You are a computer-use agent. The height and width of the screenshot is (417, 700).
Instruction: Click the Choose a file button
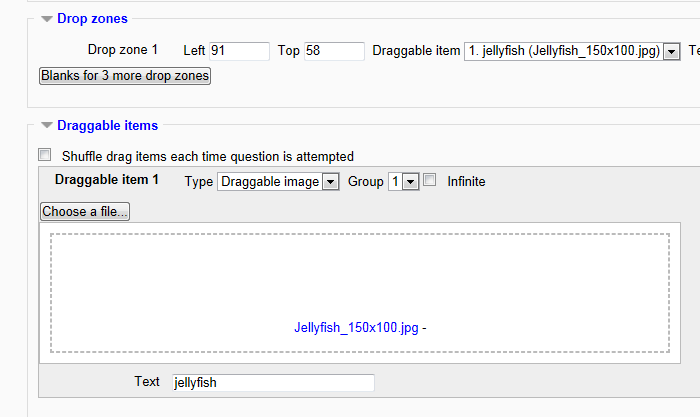(x=85, y=212)
